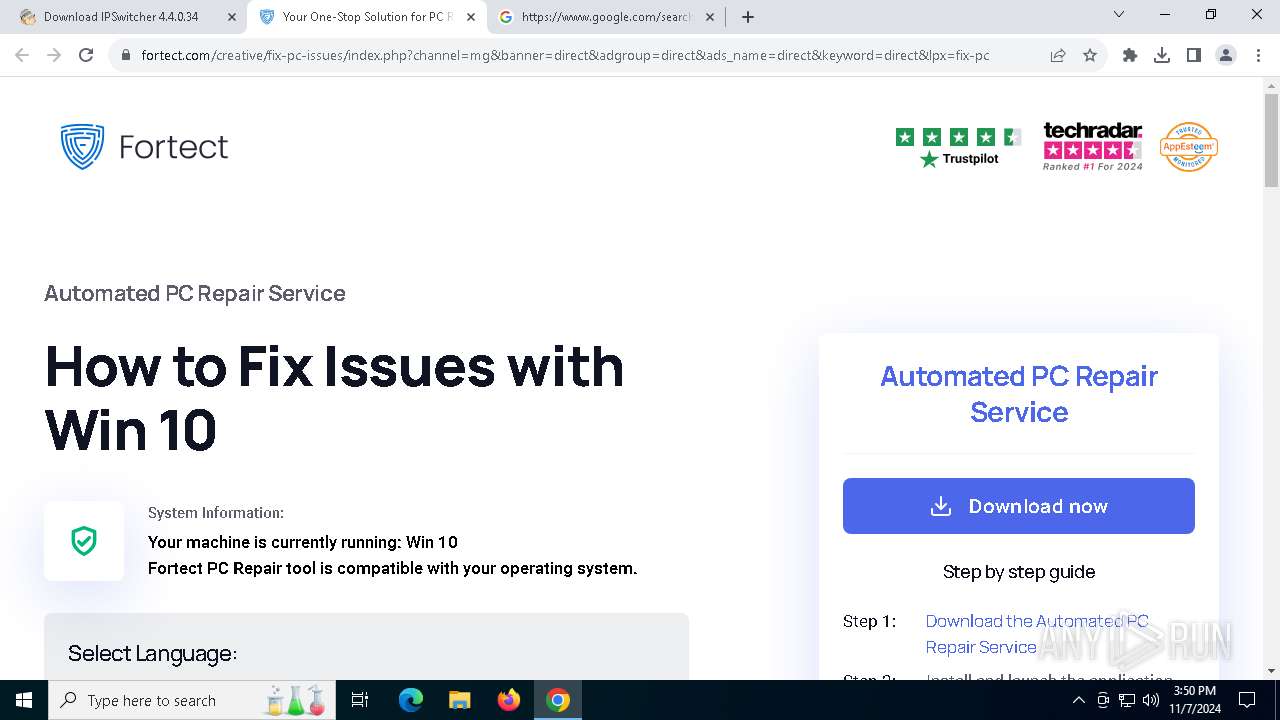Click the fortect.com address bar
The width and height of the screenshot is (1280, 720).
(565, 56)
